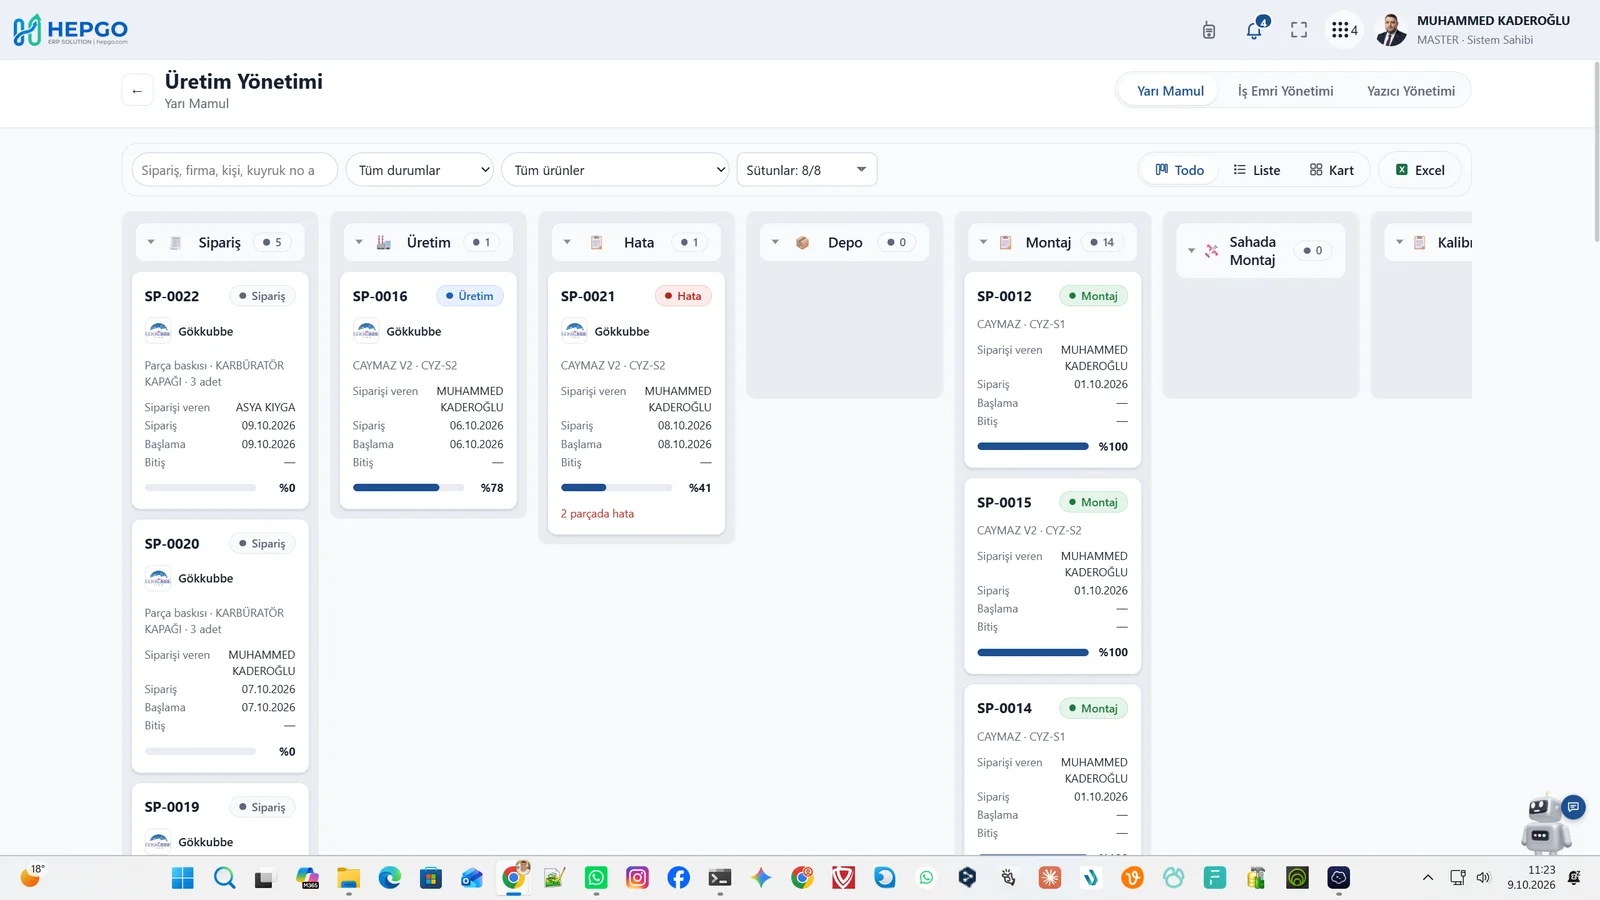Collapse the Üretim column
Screen dimensions: 1600x900
point(359,242)
